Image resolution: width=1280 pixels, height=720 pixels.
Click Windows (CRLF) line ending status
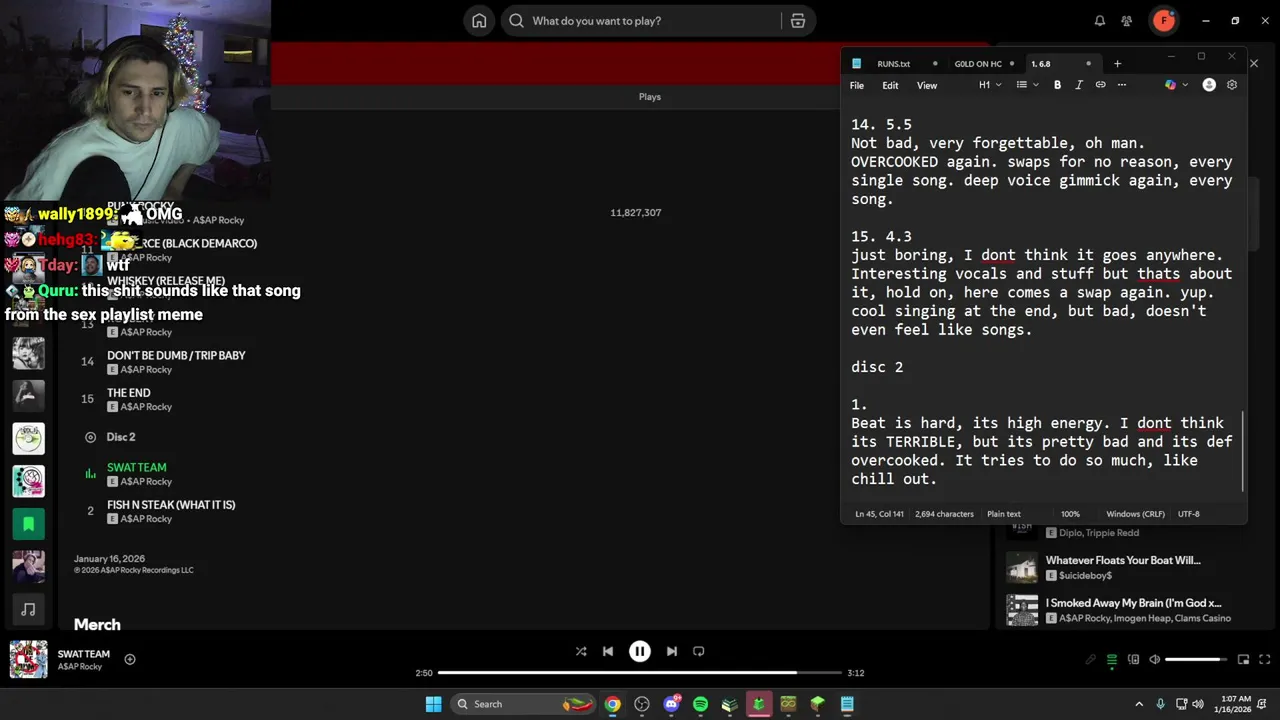click(1135, 514)
